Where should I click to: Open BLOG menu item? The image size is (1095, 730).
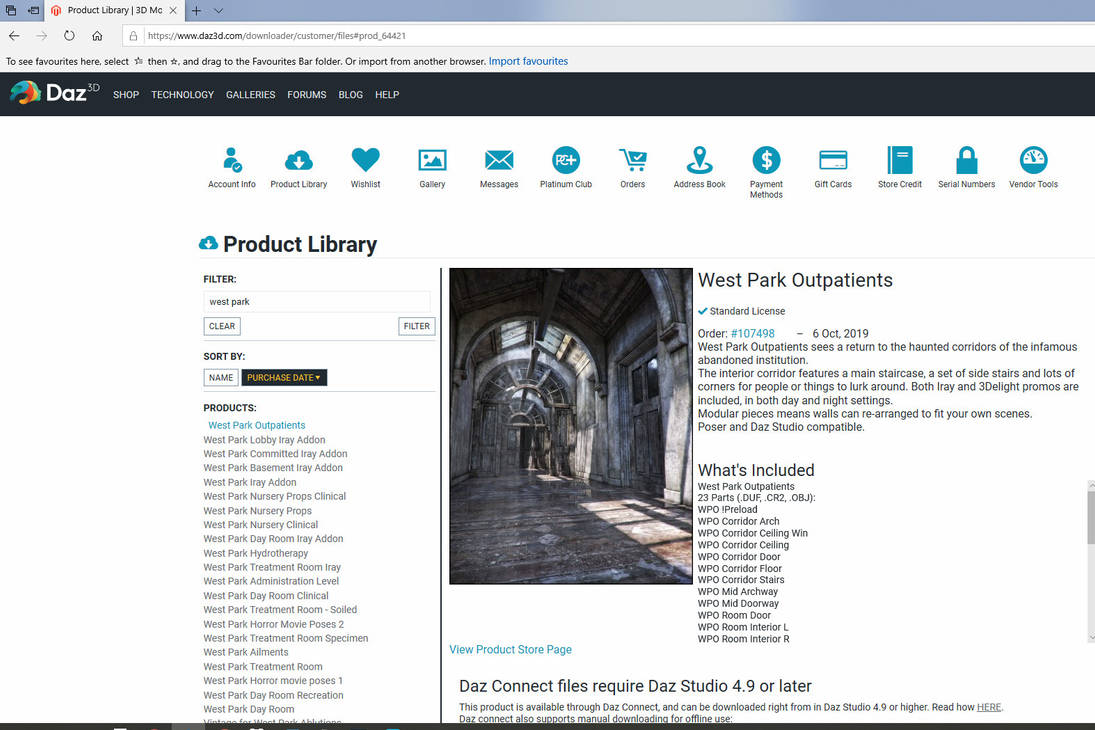[351, 94]
